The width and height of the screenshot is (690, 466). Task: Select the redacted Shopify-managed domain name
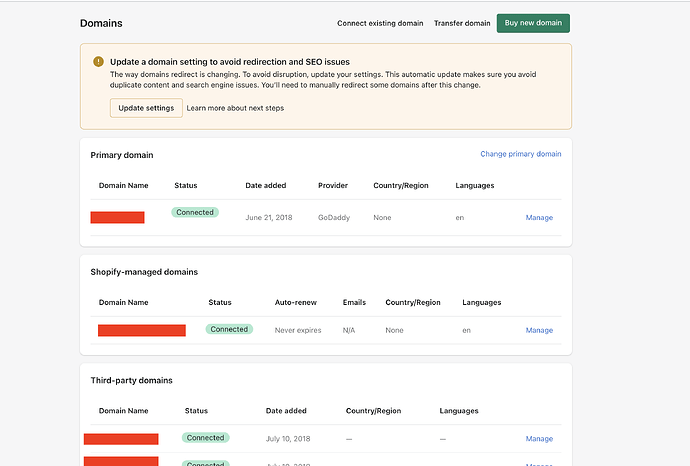(141, 330)
